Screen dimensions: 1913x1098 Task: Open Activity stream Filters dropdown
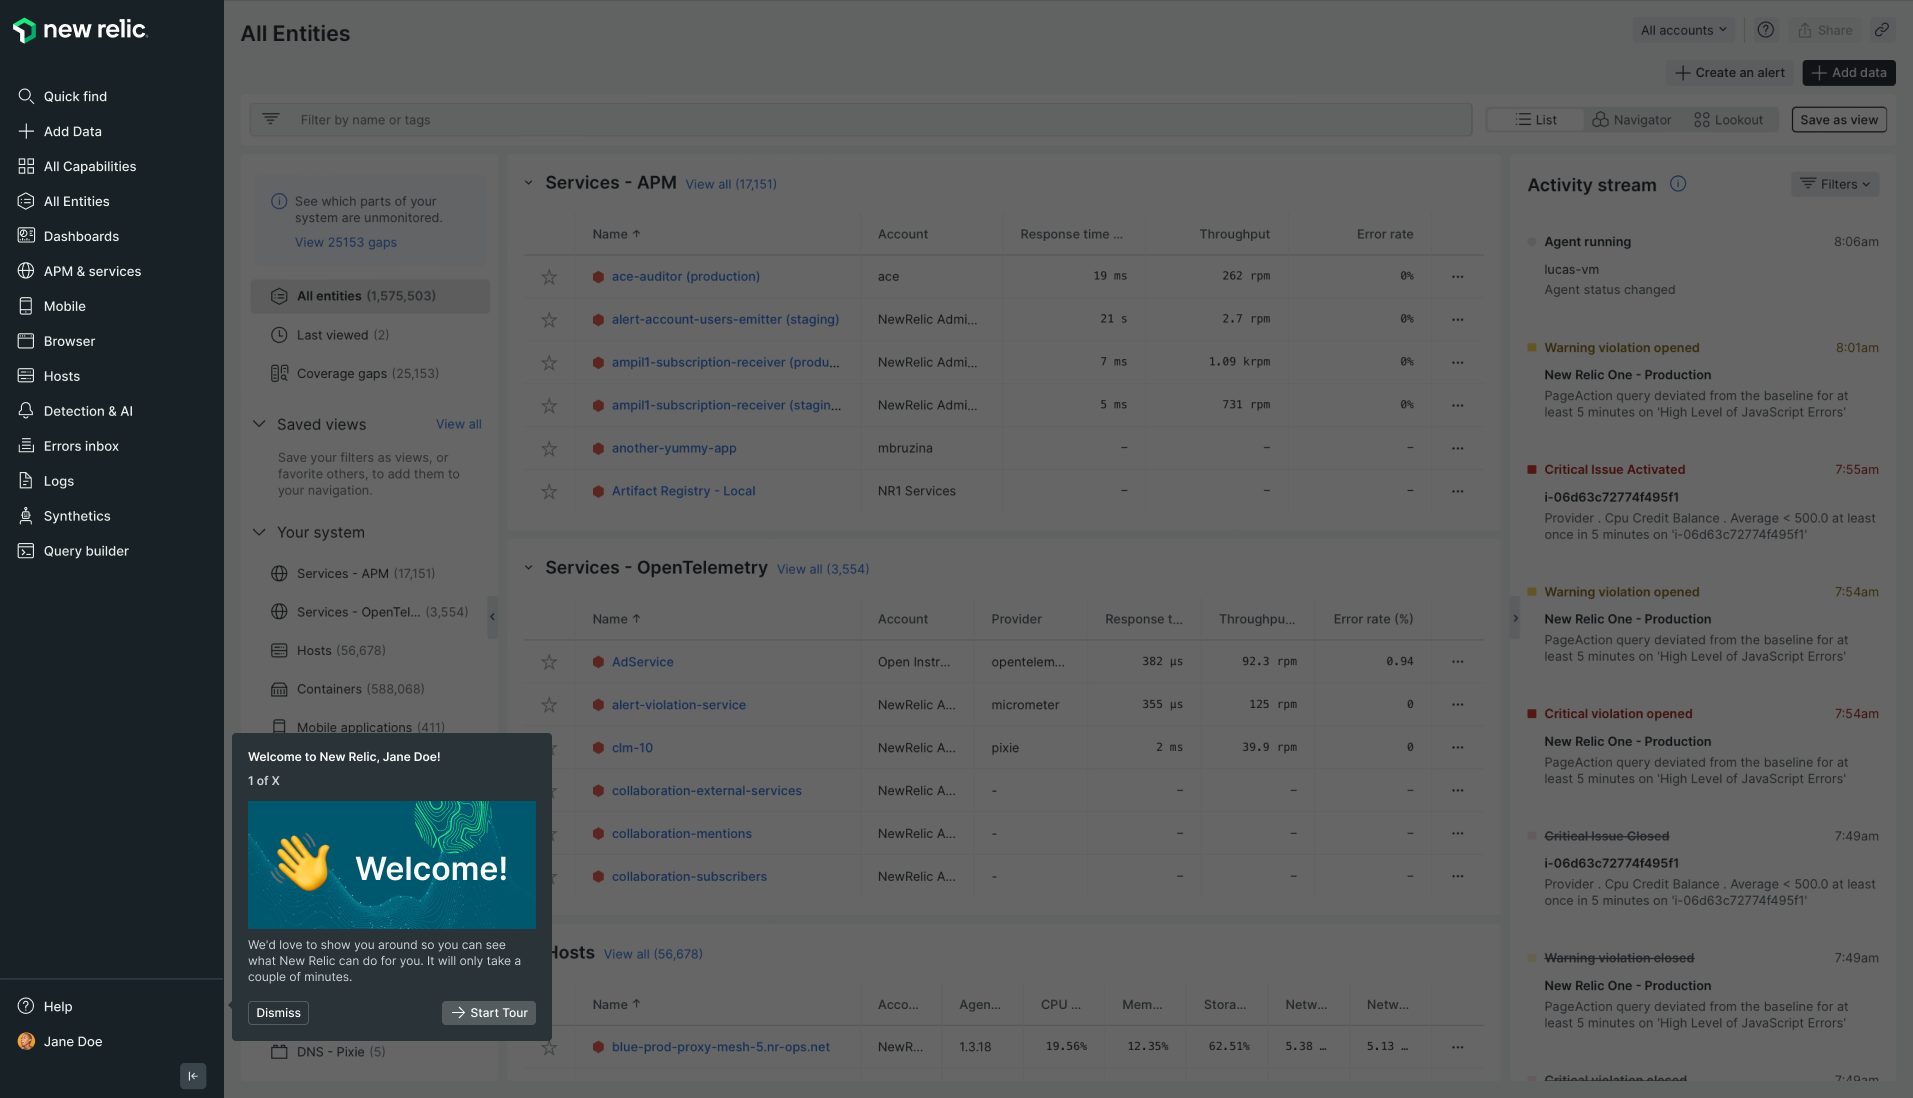(x=1835, y=184)
